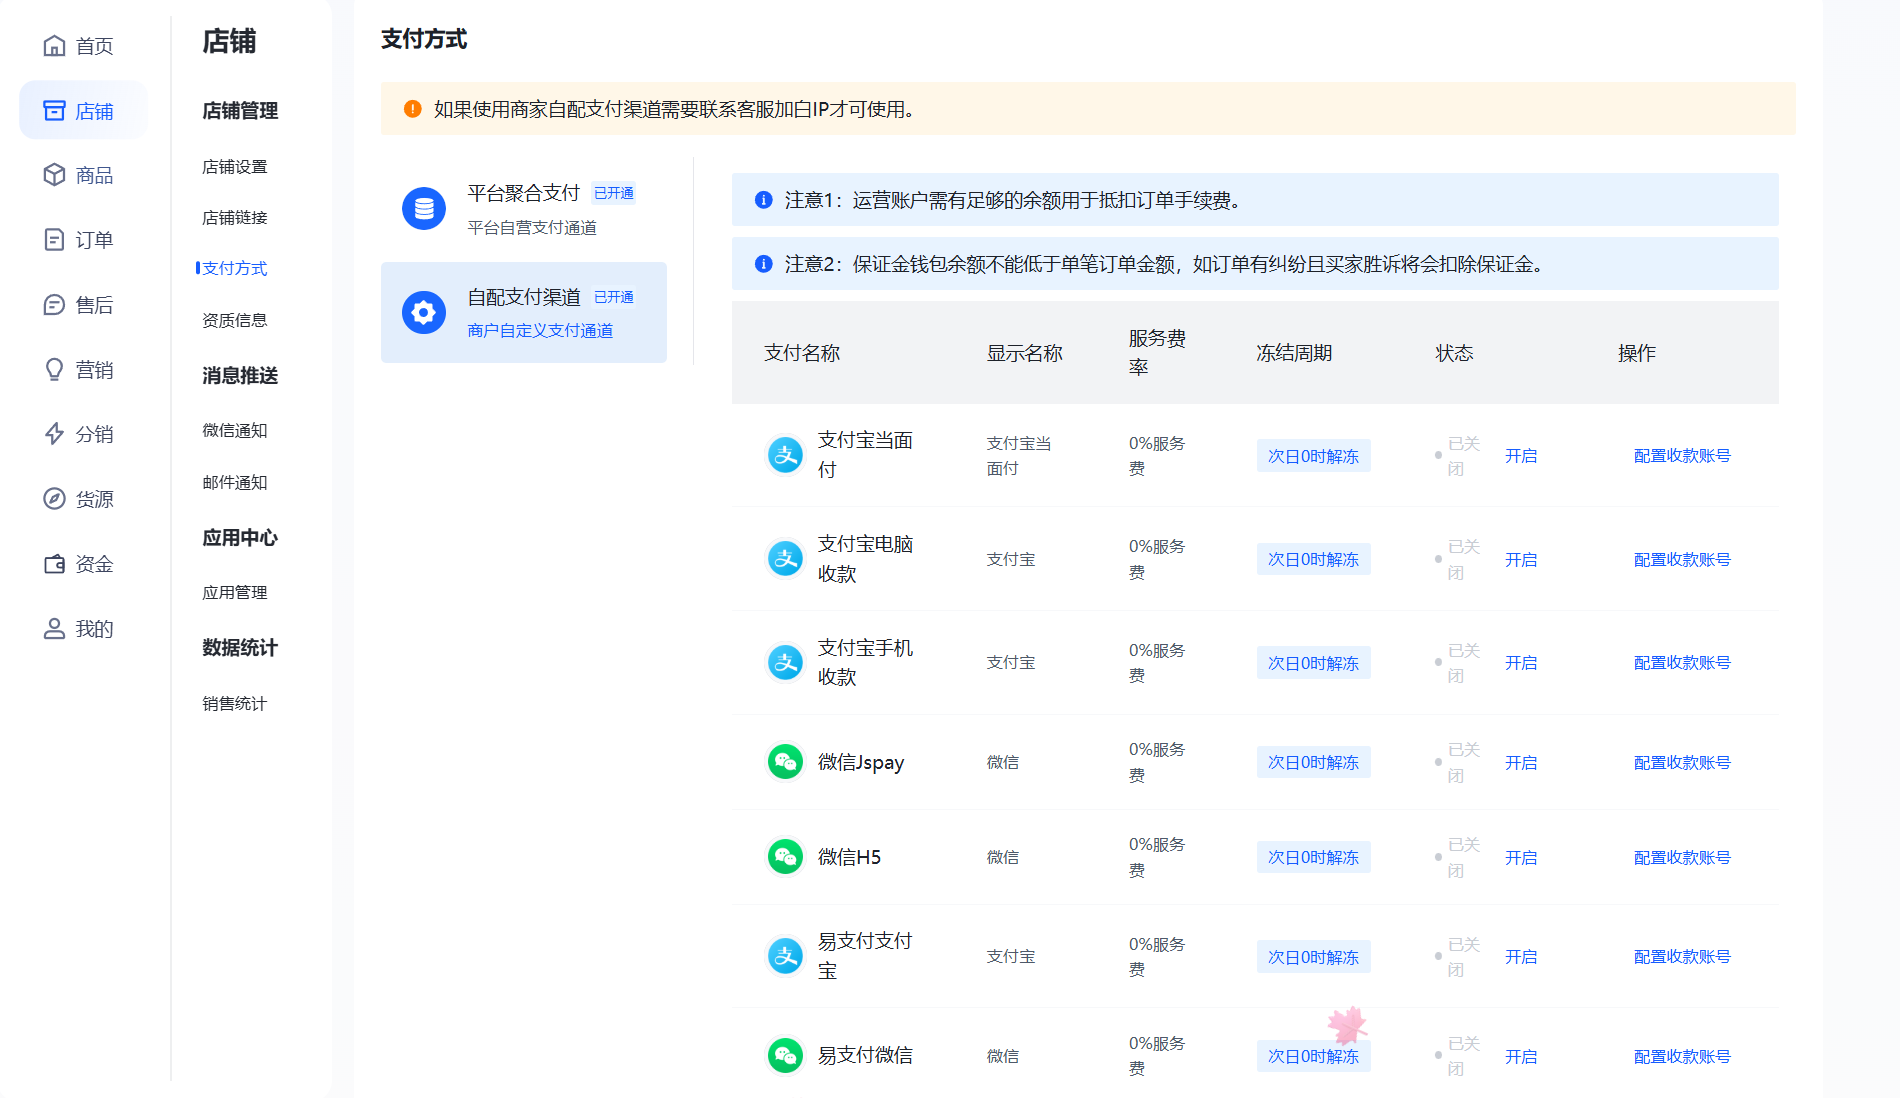Enable 支付宝当面付 with 开启
The height and width of the screenshot is (1098, 1900).
[x=1521, y=456]
